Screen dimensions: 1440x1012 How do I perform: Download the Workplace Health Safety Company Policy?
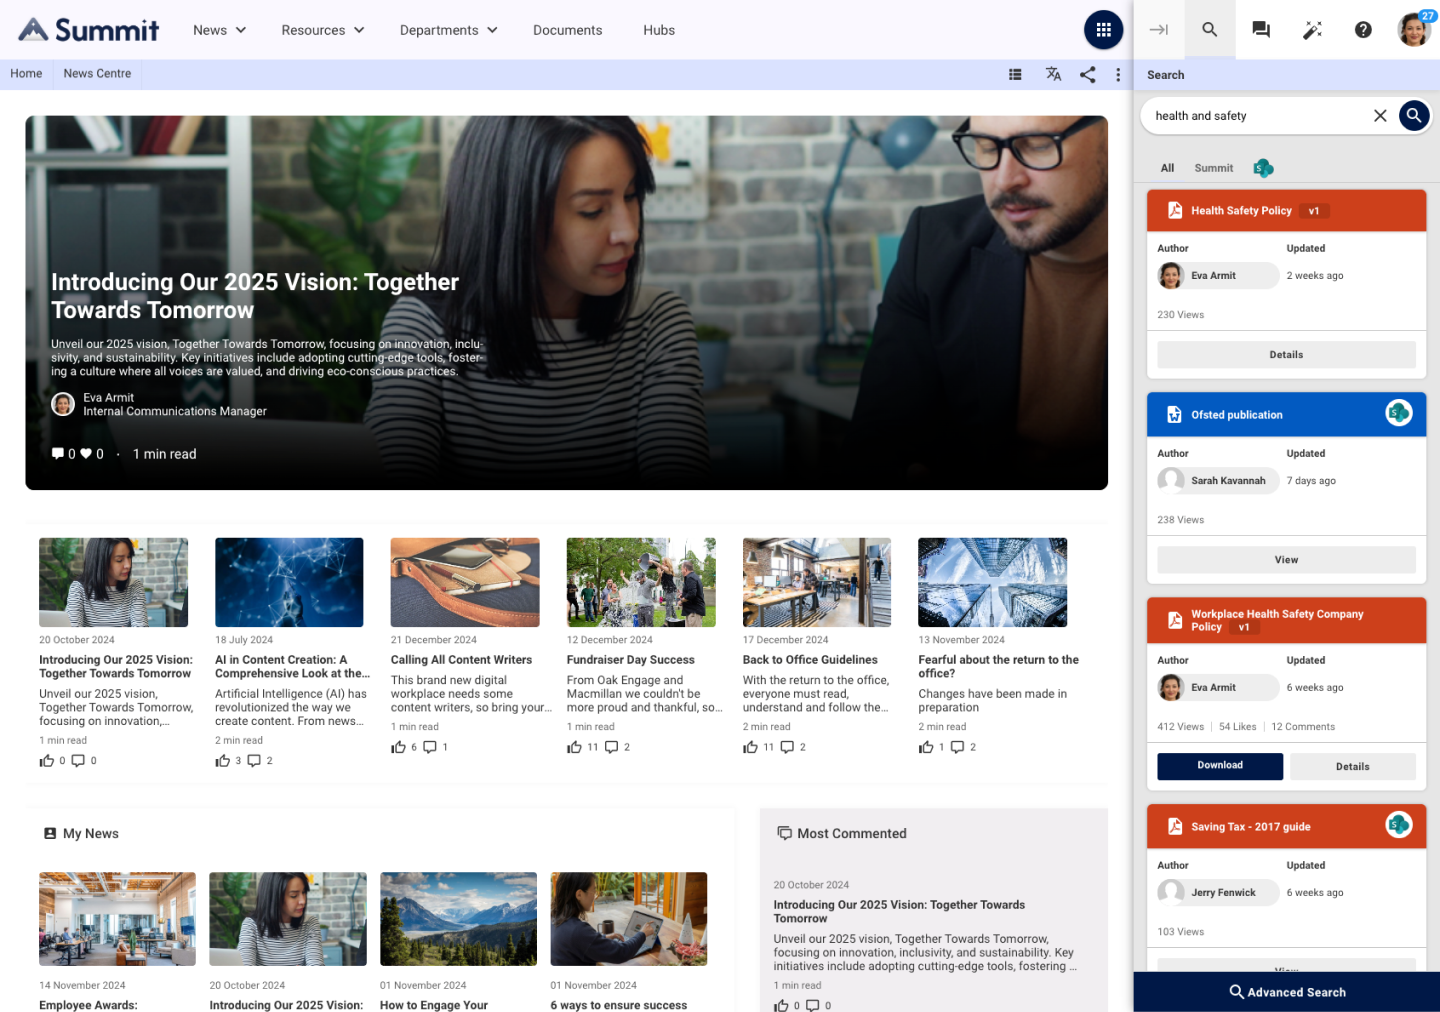(1220, 766)
